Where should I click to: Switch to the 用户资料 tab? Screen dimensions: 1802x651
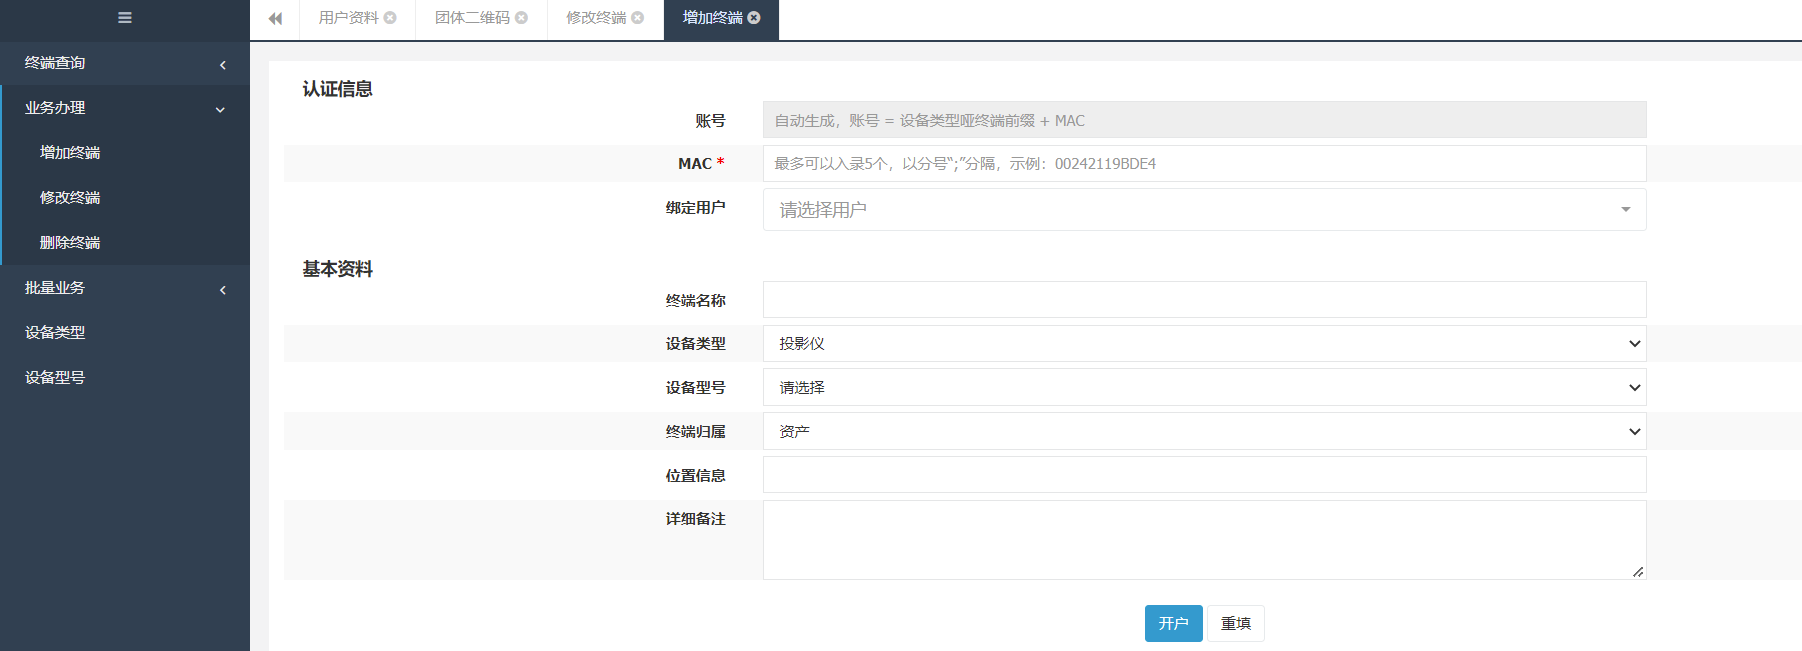point(348,18)
